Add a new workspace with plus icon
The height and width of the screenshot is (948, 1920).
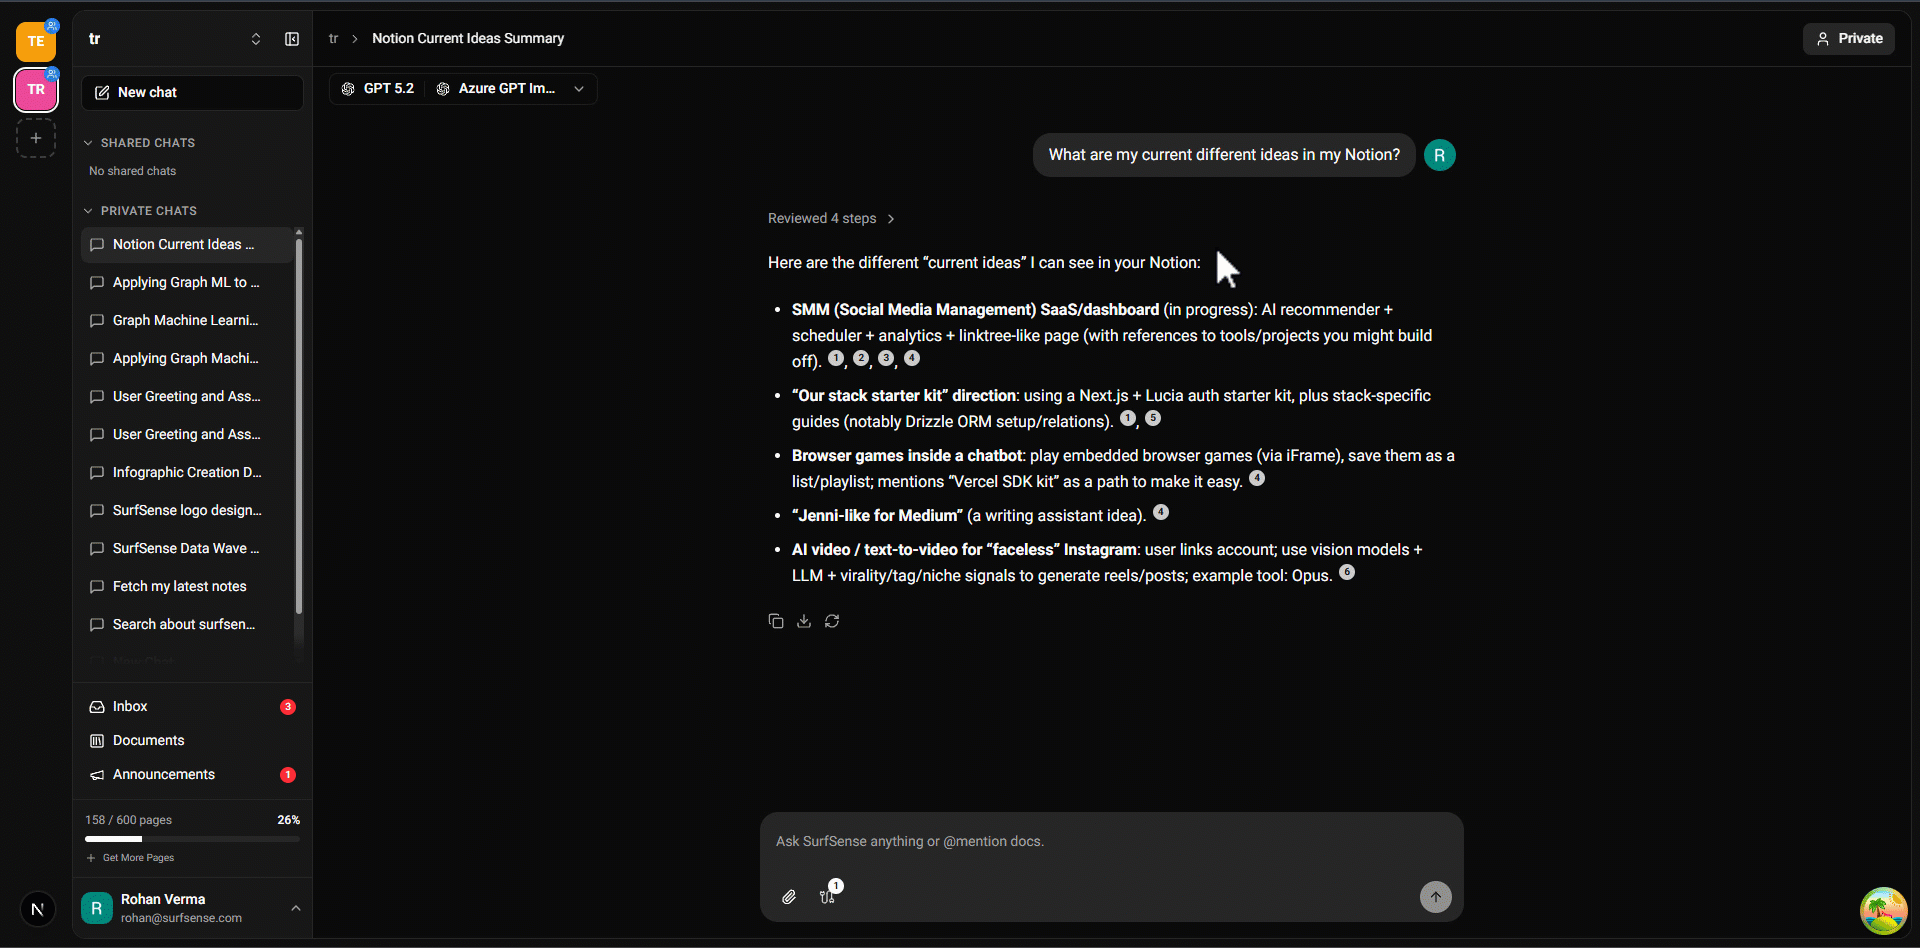coord(36,138)
